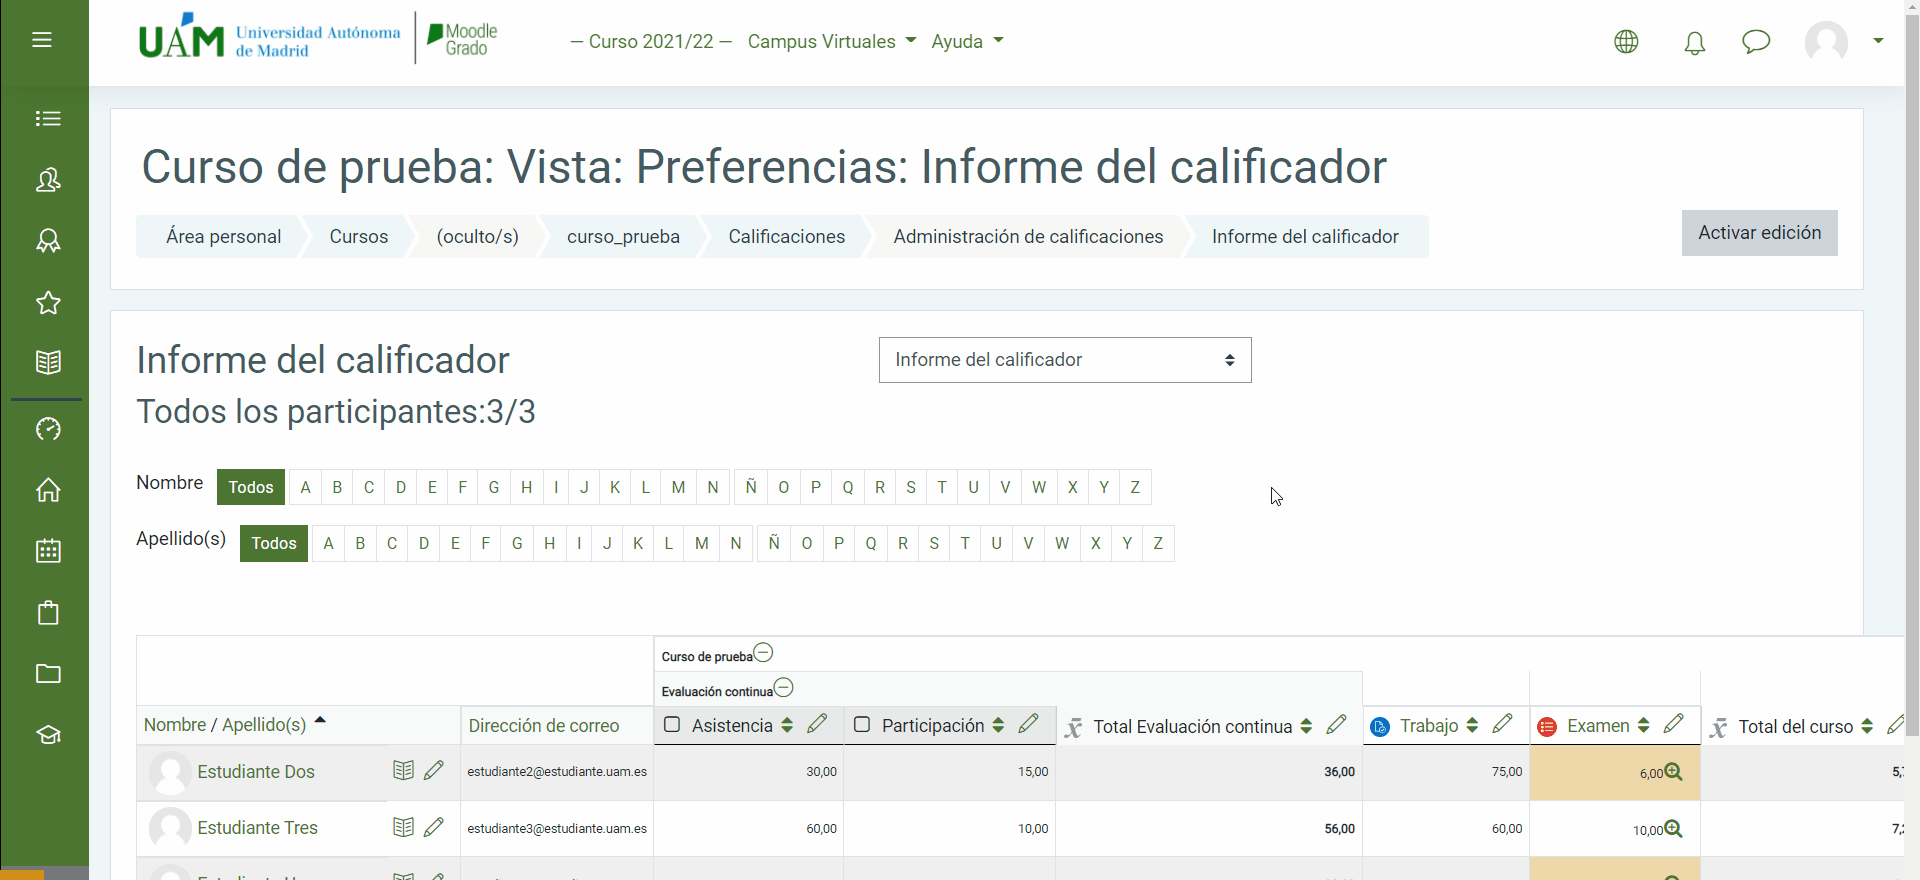
Task: Click the home icon in the sidebar
Action: (48, 490)
